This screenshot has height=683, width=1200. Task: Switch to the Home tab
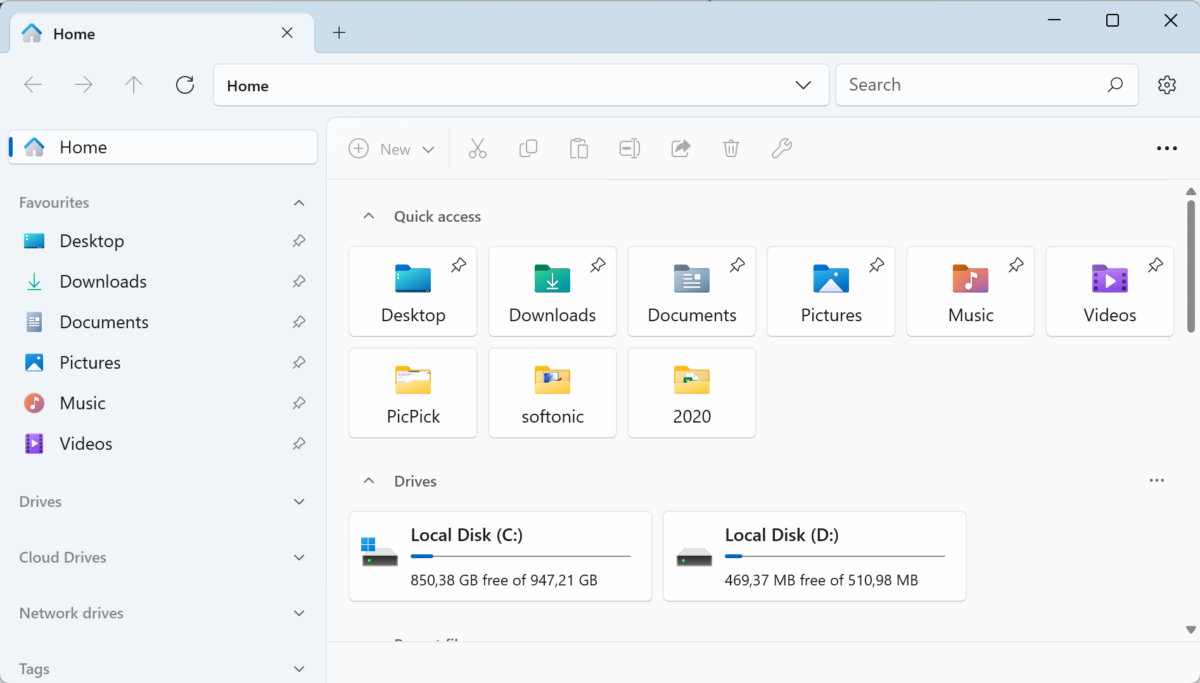(74, 33)
